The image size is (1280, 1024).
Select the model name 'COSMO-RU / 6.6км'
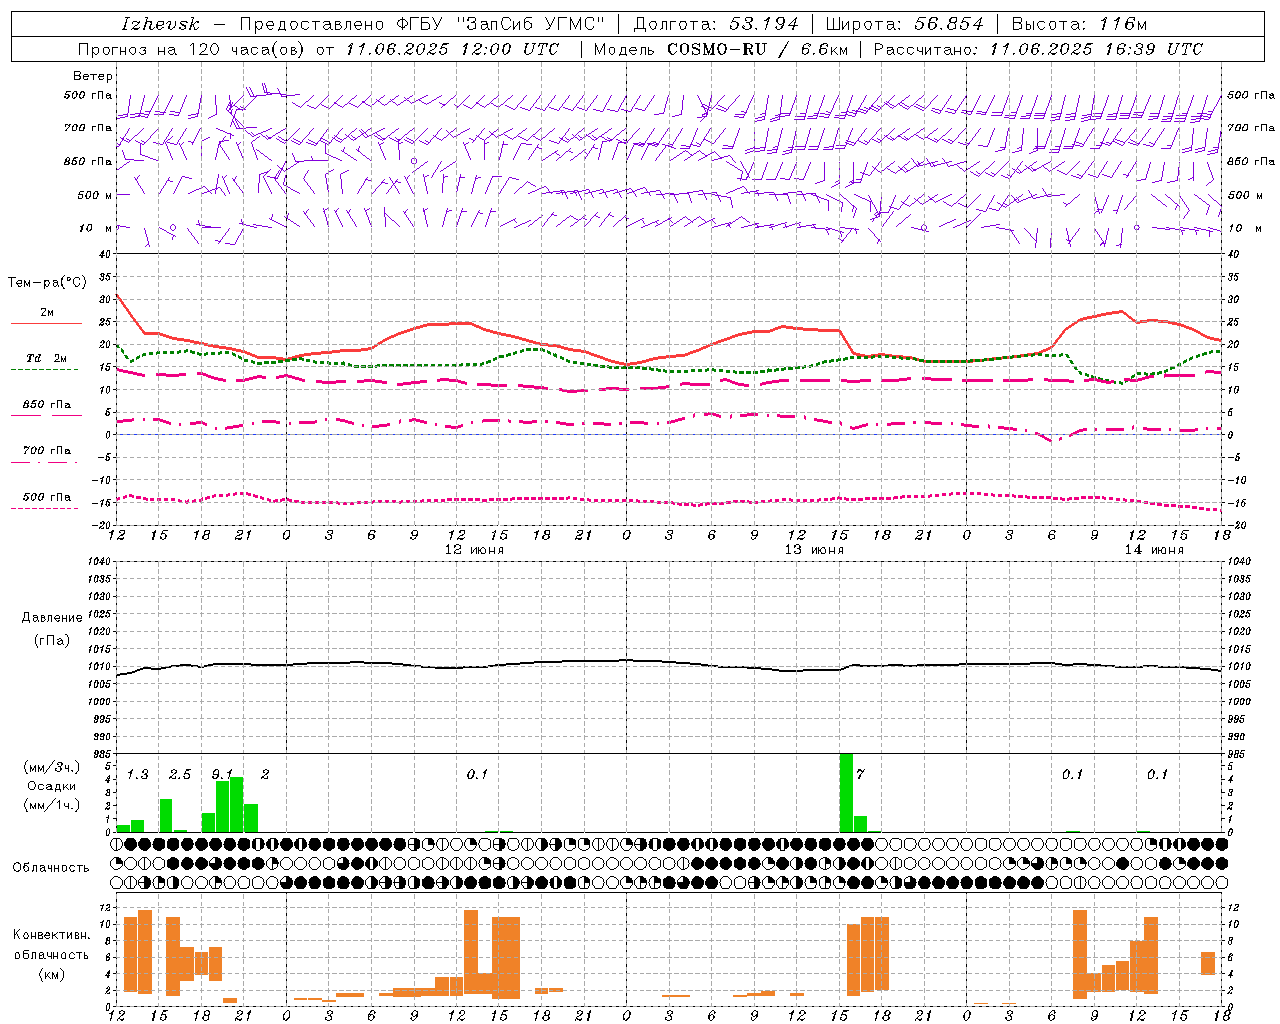pos(757,49)
